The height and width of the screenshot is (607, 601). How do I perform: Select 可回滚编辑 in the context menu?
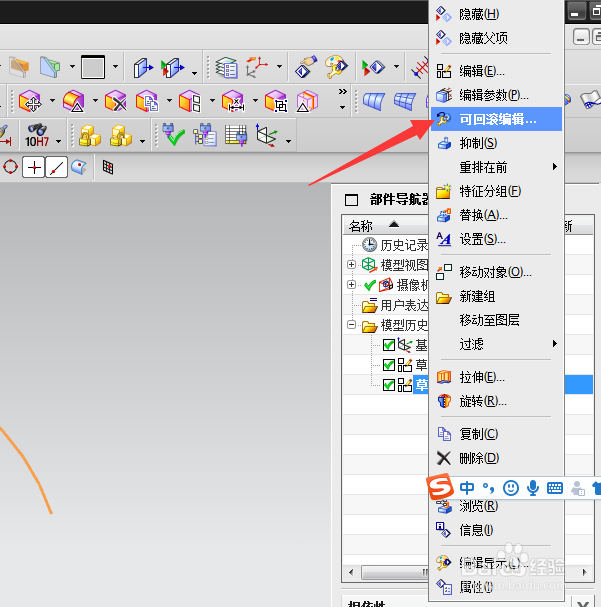496,119
